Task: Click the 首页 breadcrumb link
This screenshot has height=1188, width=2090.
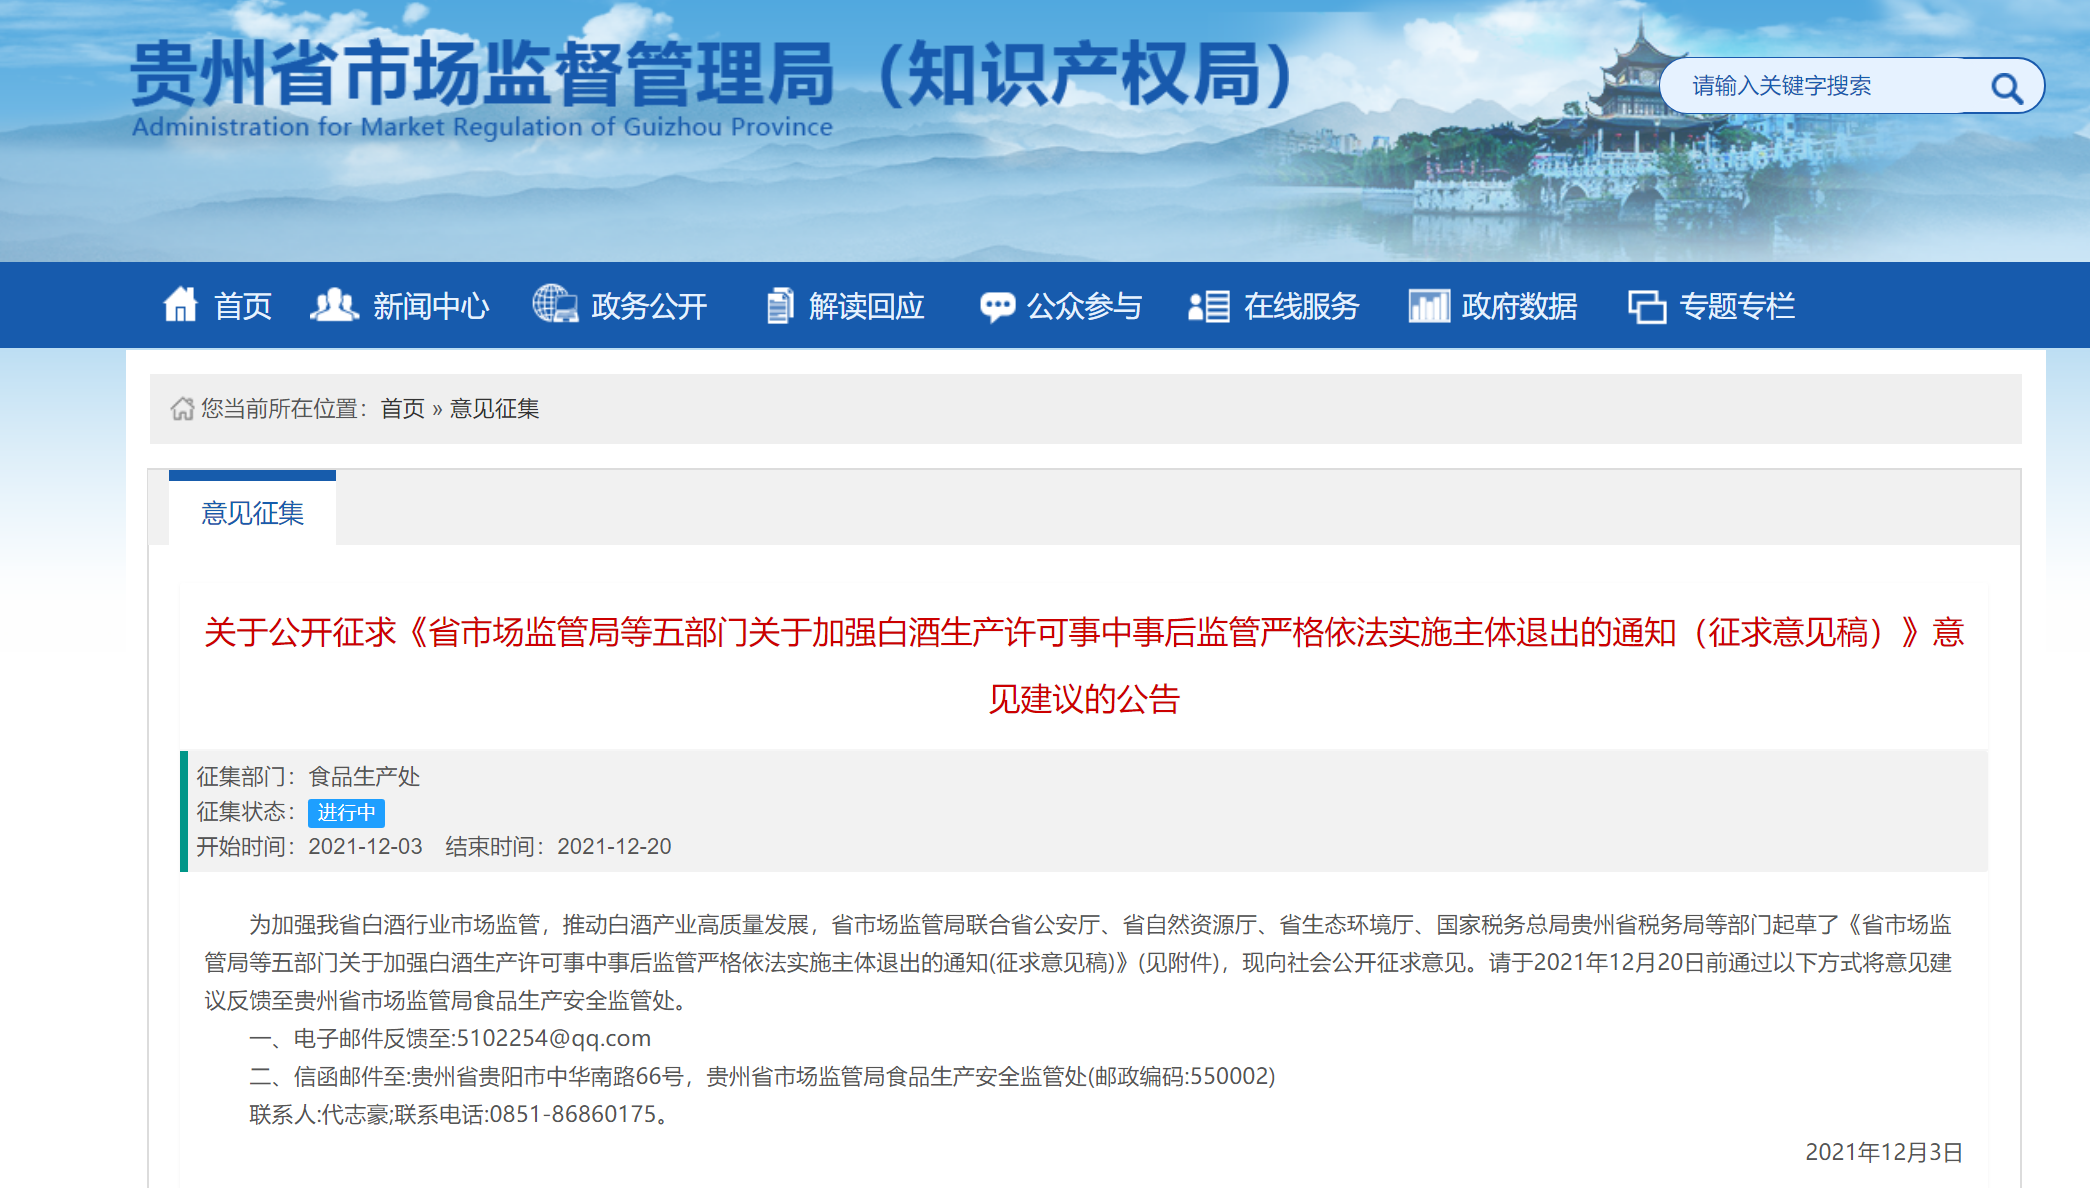Action: (x=402, y=409)
